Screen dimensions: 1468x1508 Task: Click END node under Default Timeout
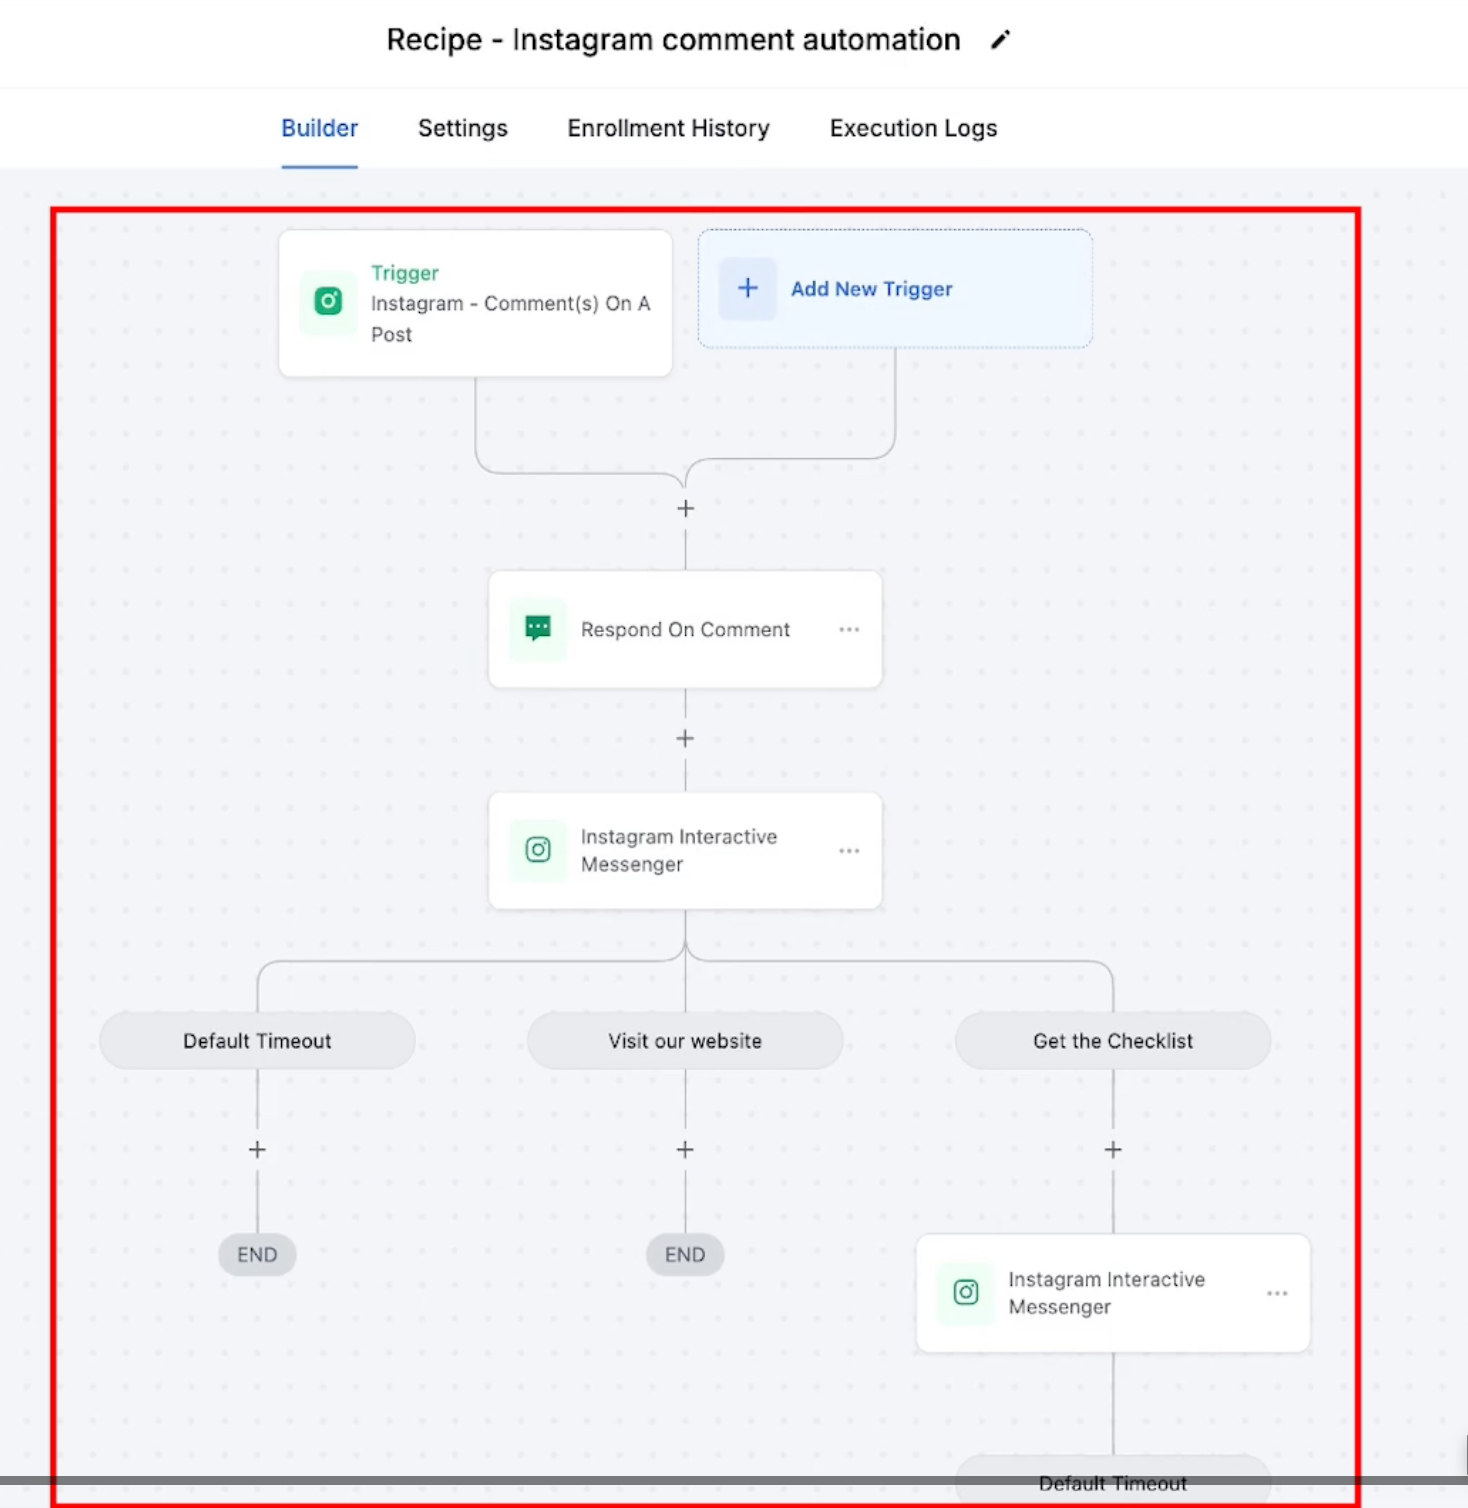pyautogui.click(x=257, y=1255)
